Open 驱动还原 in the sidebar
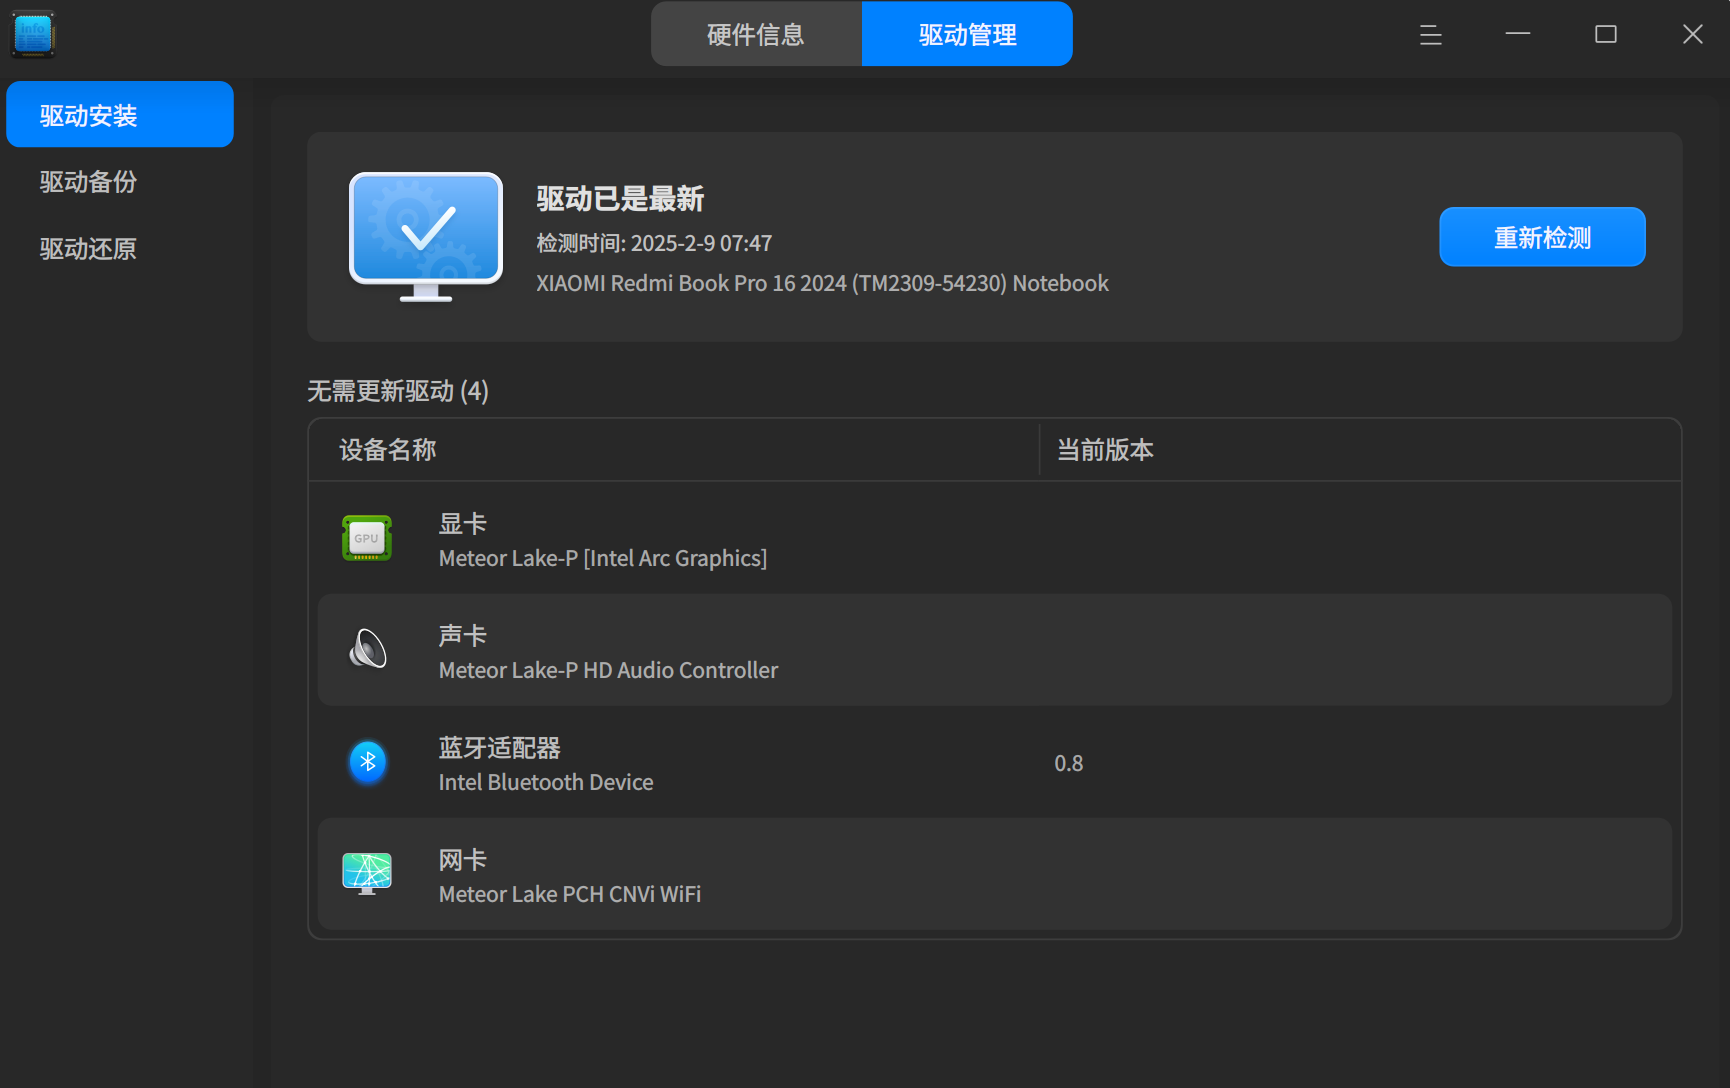 [120, 248]
